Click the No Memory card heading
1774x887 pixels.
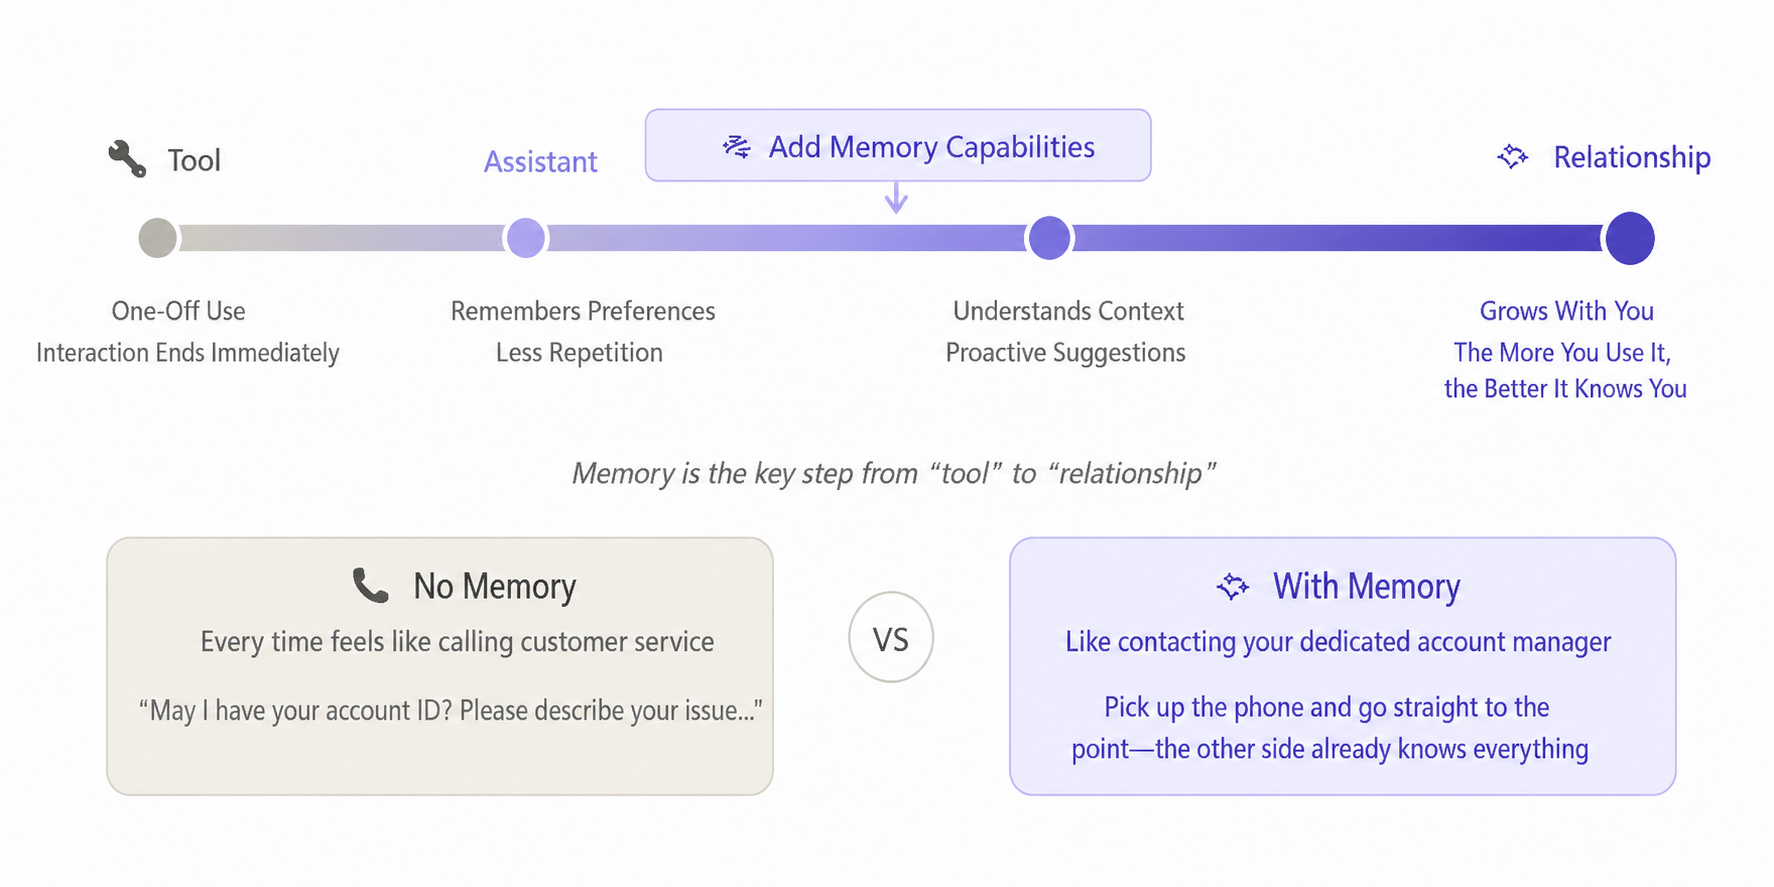495,586
